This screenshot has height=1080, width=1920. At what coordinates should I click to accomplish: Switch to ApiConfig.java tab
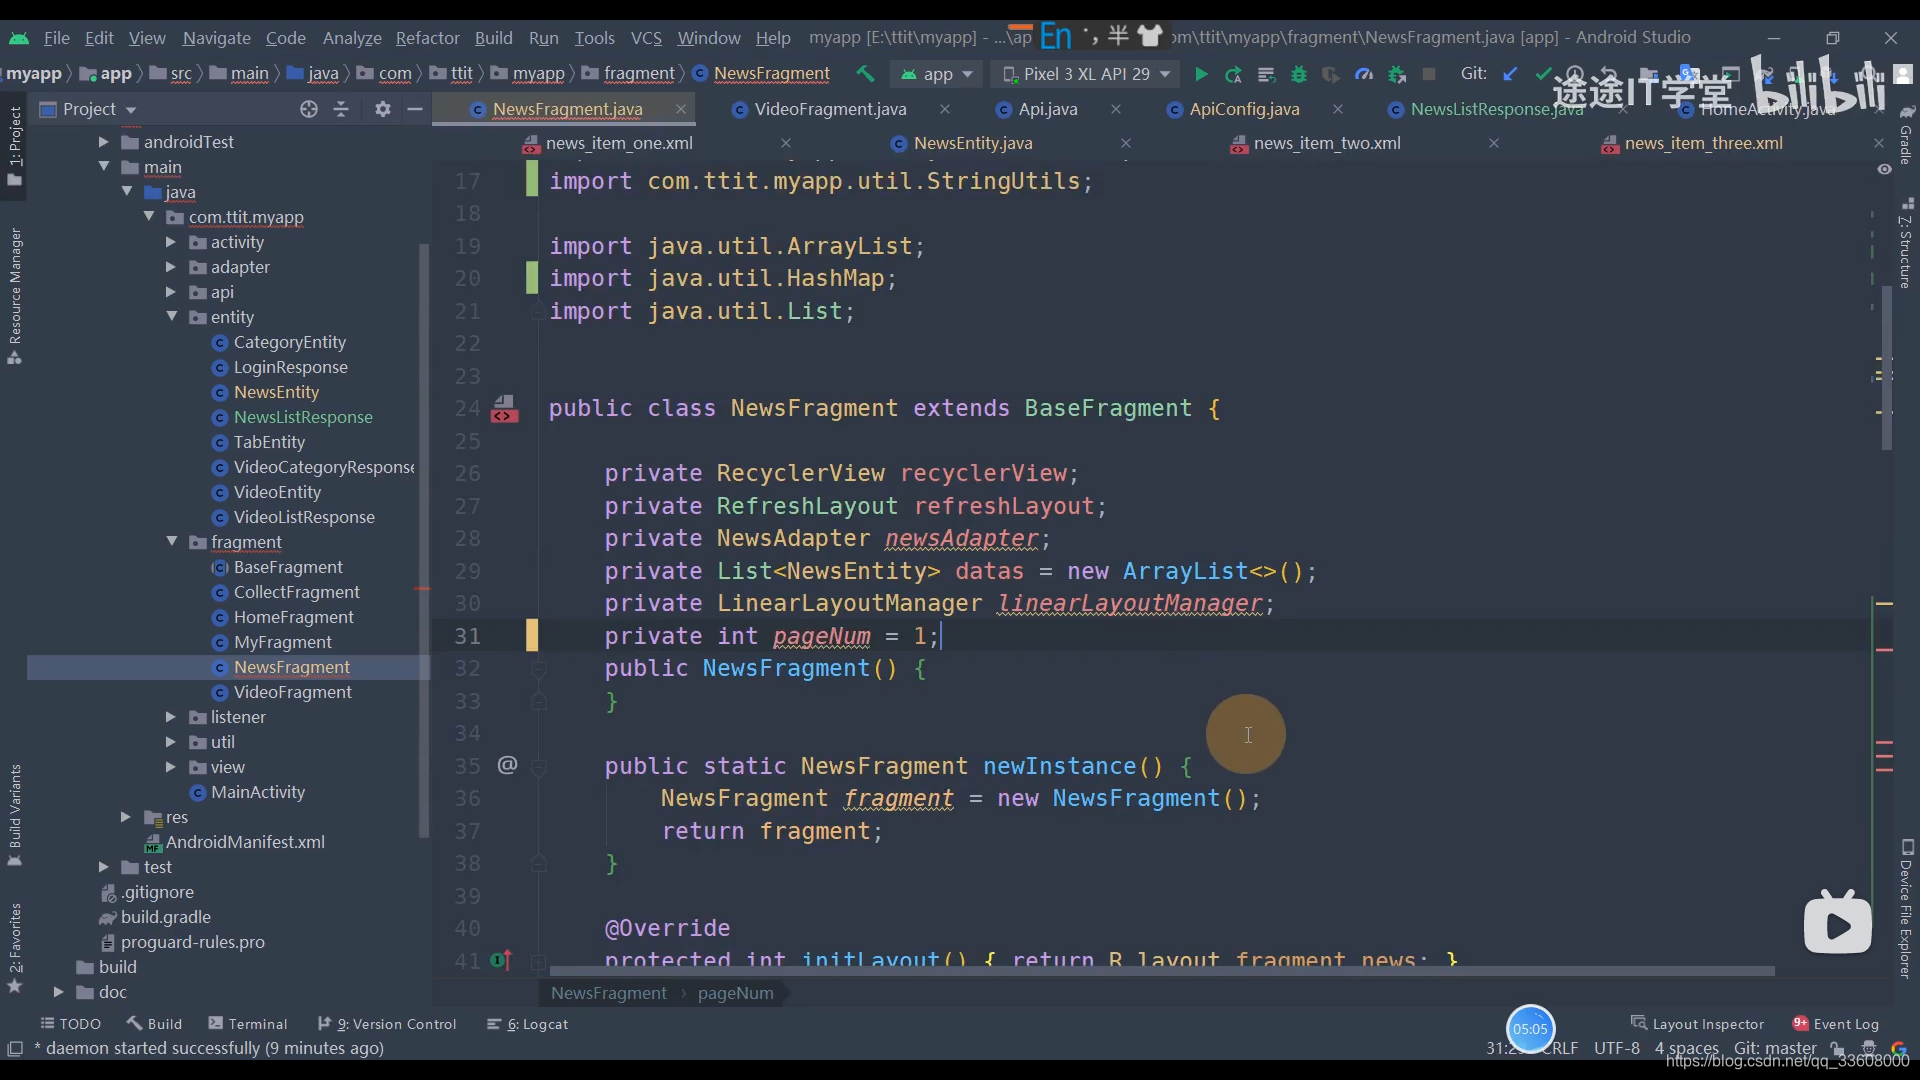pos(1244,109)
